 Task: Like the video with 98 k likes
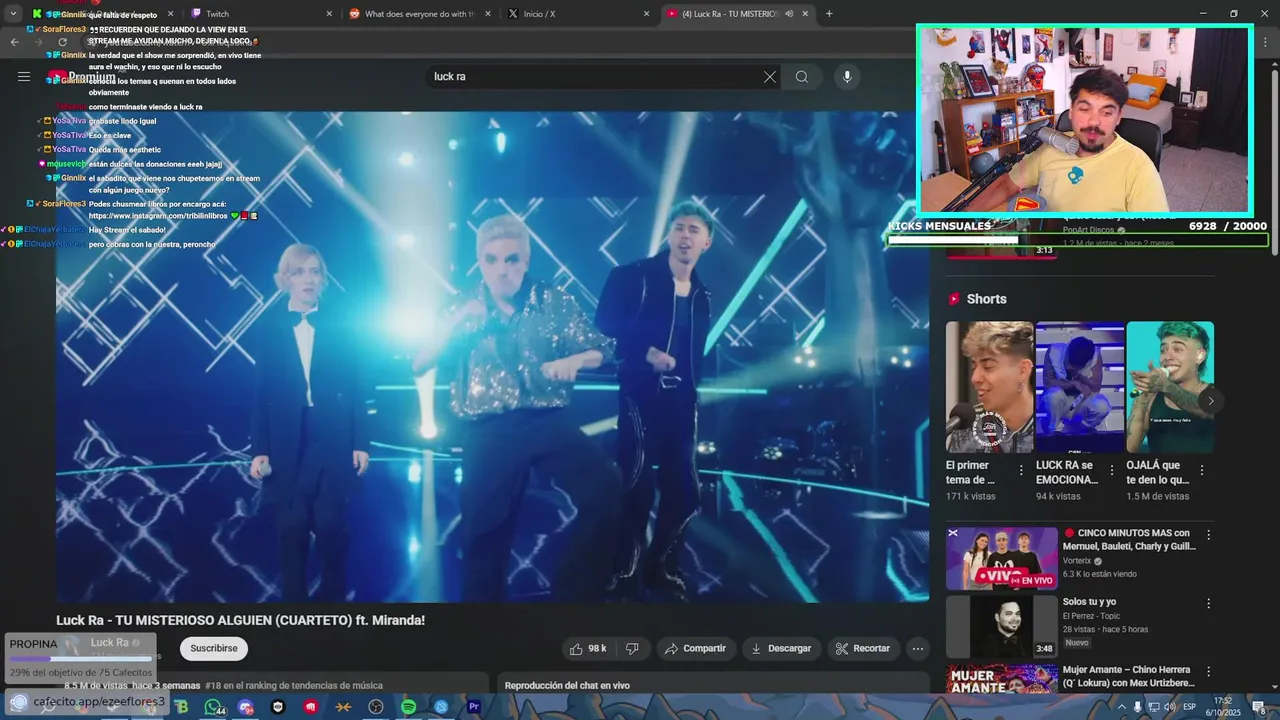pyautogui.click(x=588, y=648)
